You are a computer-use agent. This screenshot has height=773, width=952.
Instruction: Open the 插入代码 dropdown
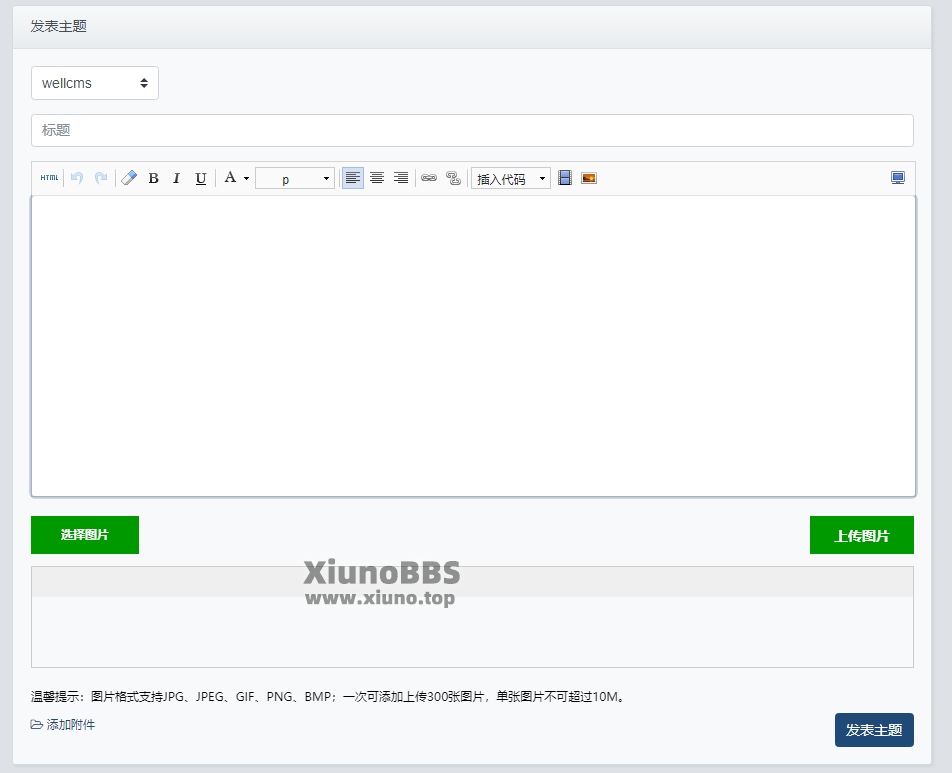click(x=511, y=179)
